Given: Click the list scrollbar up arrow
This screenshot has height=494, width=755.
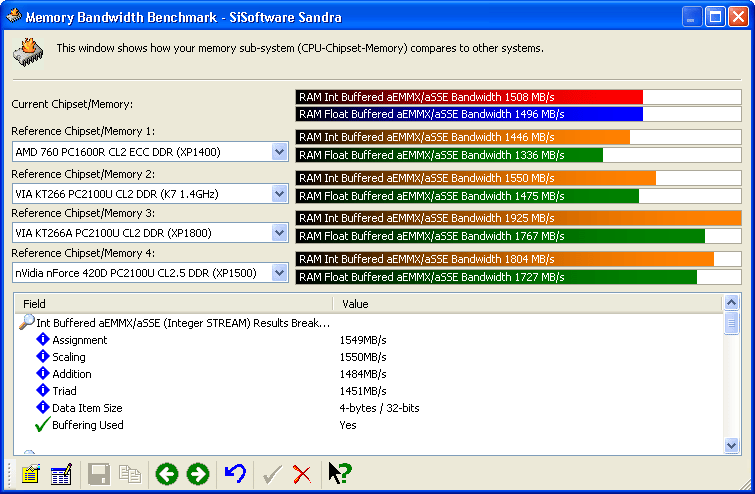Looking at the screenshot, I should tap(731, 302).
